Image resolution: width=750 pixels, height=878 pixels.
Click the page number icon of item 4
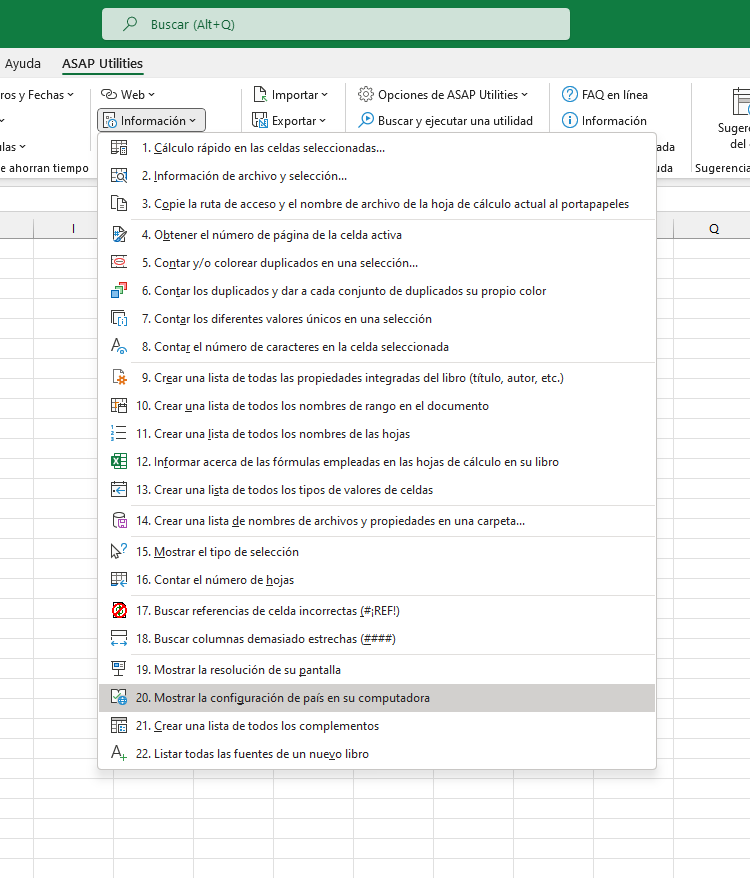(119, 235)
